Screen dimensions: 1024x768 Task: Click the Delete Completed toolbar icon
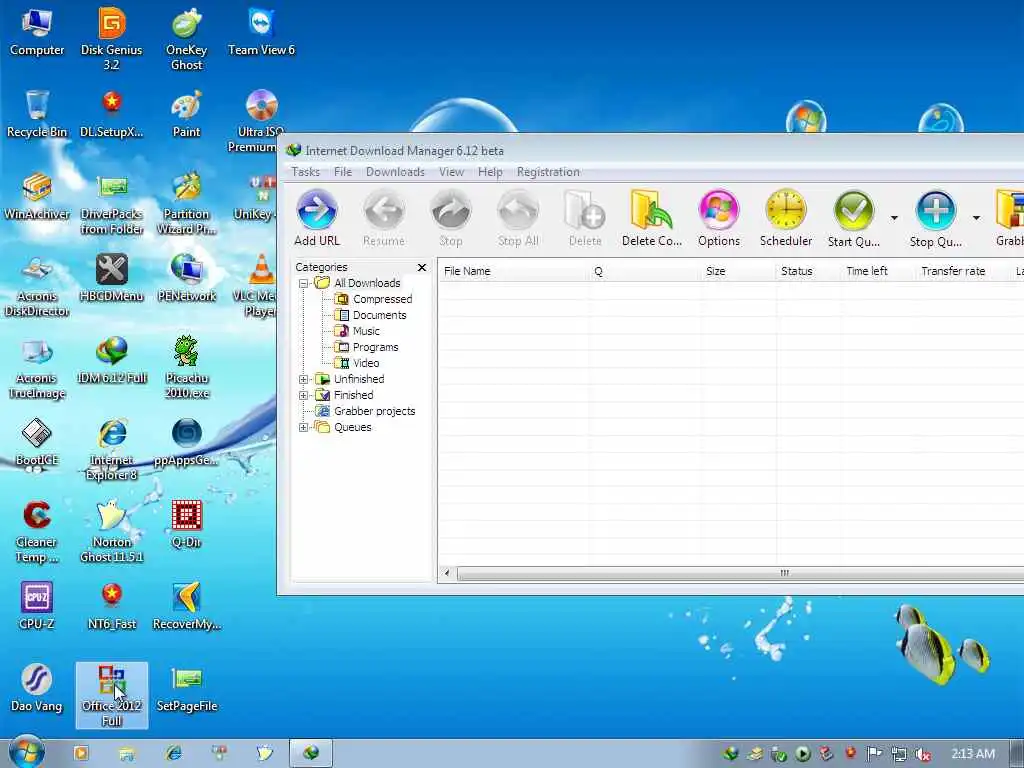[652, 218]
